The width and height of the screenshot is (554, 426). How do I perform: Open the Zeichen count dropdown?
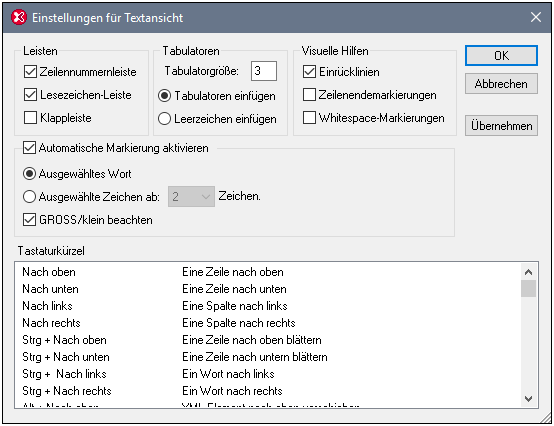pyautogui.click(x=191, y=196)
